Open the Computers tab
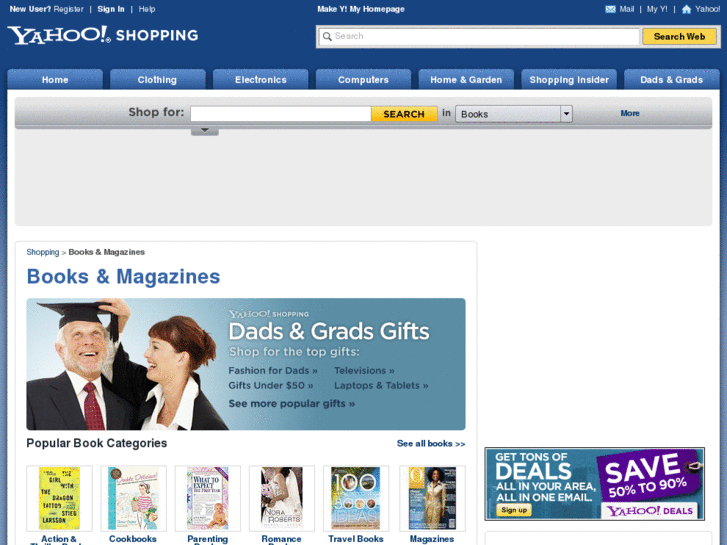 pyautogui.click(x=363, y=79)
